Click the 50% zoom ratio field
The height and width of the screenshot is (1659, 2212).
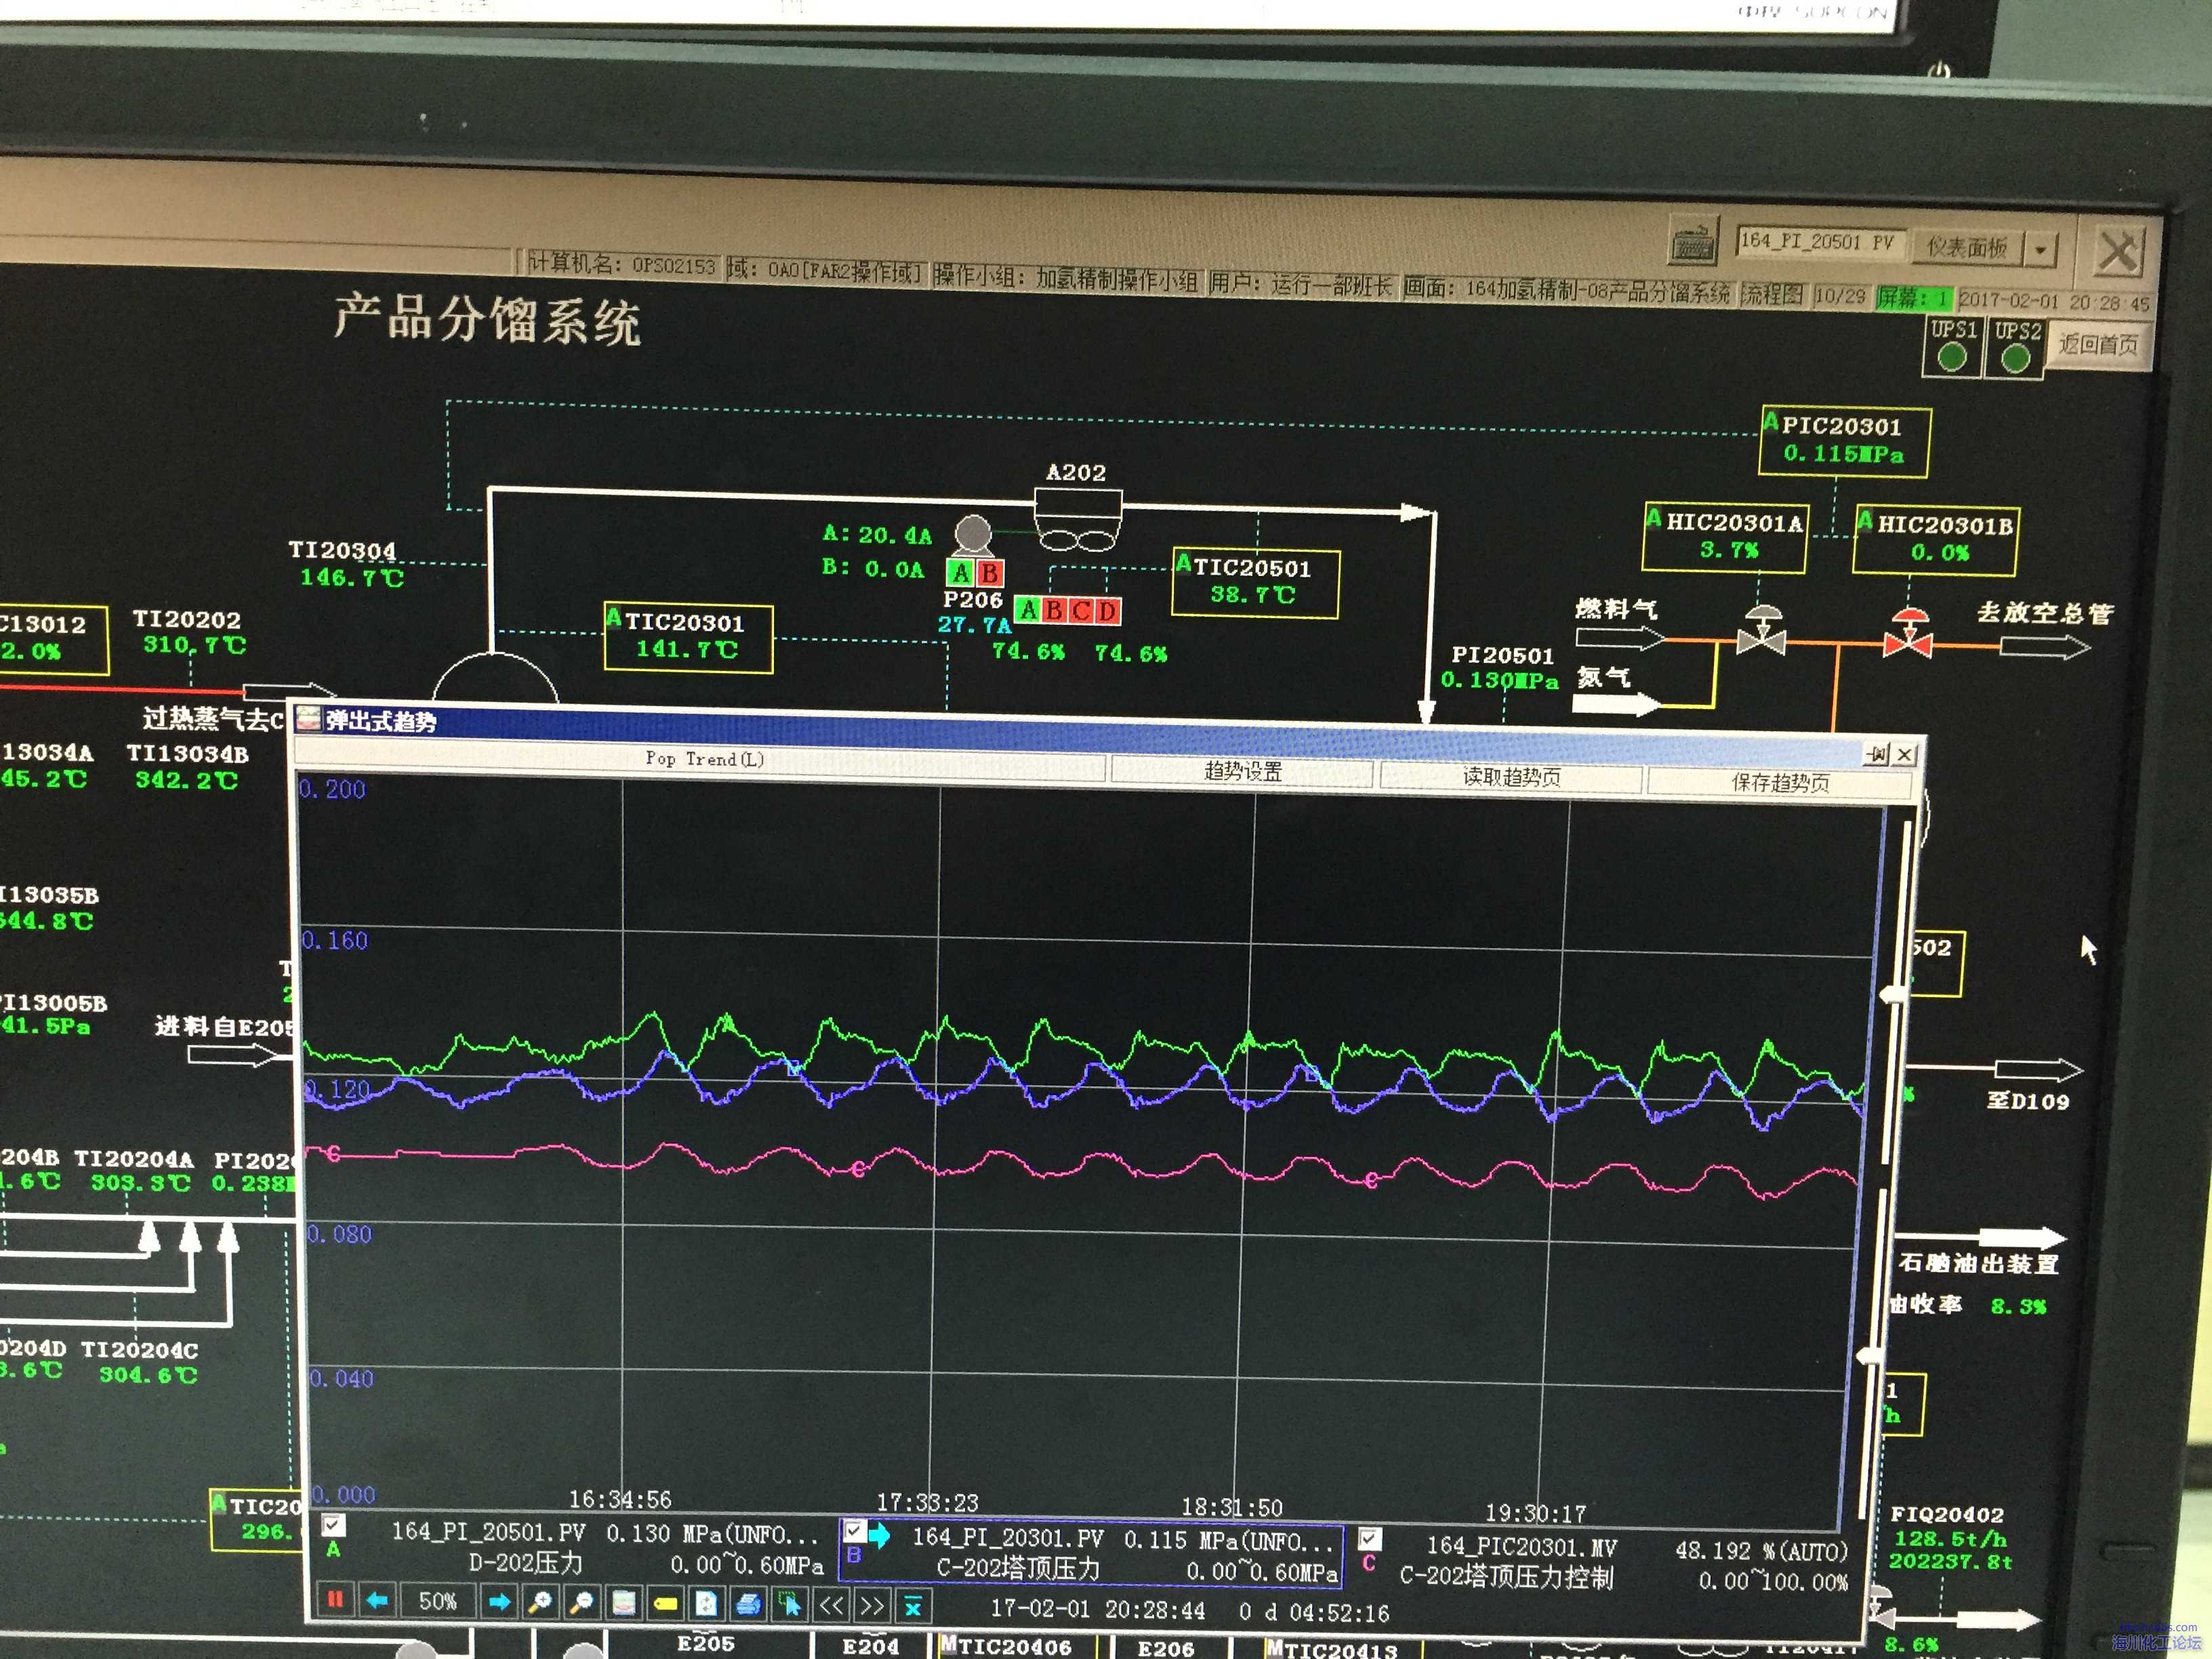tap(437, 1601)
